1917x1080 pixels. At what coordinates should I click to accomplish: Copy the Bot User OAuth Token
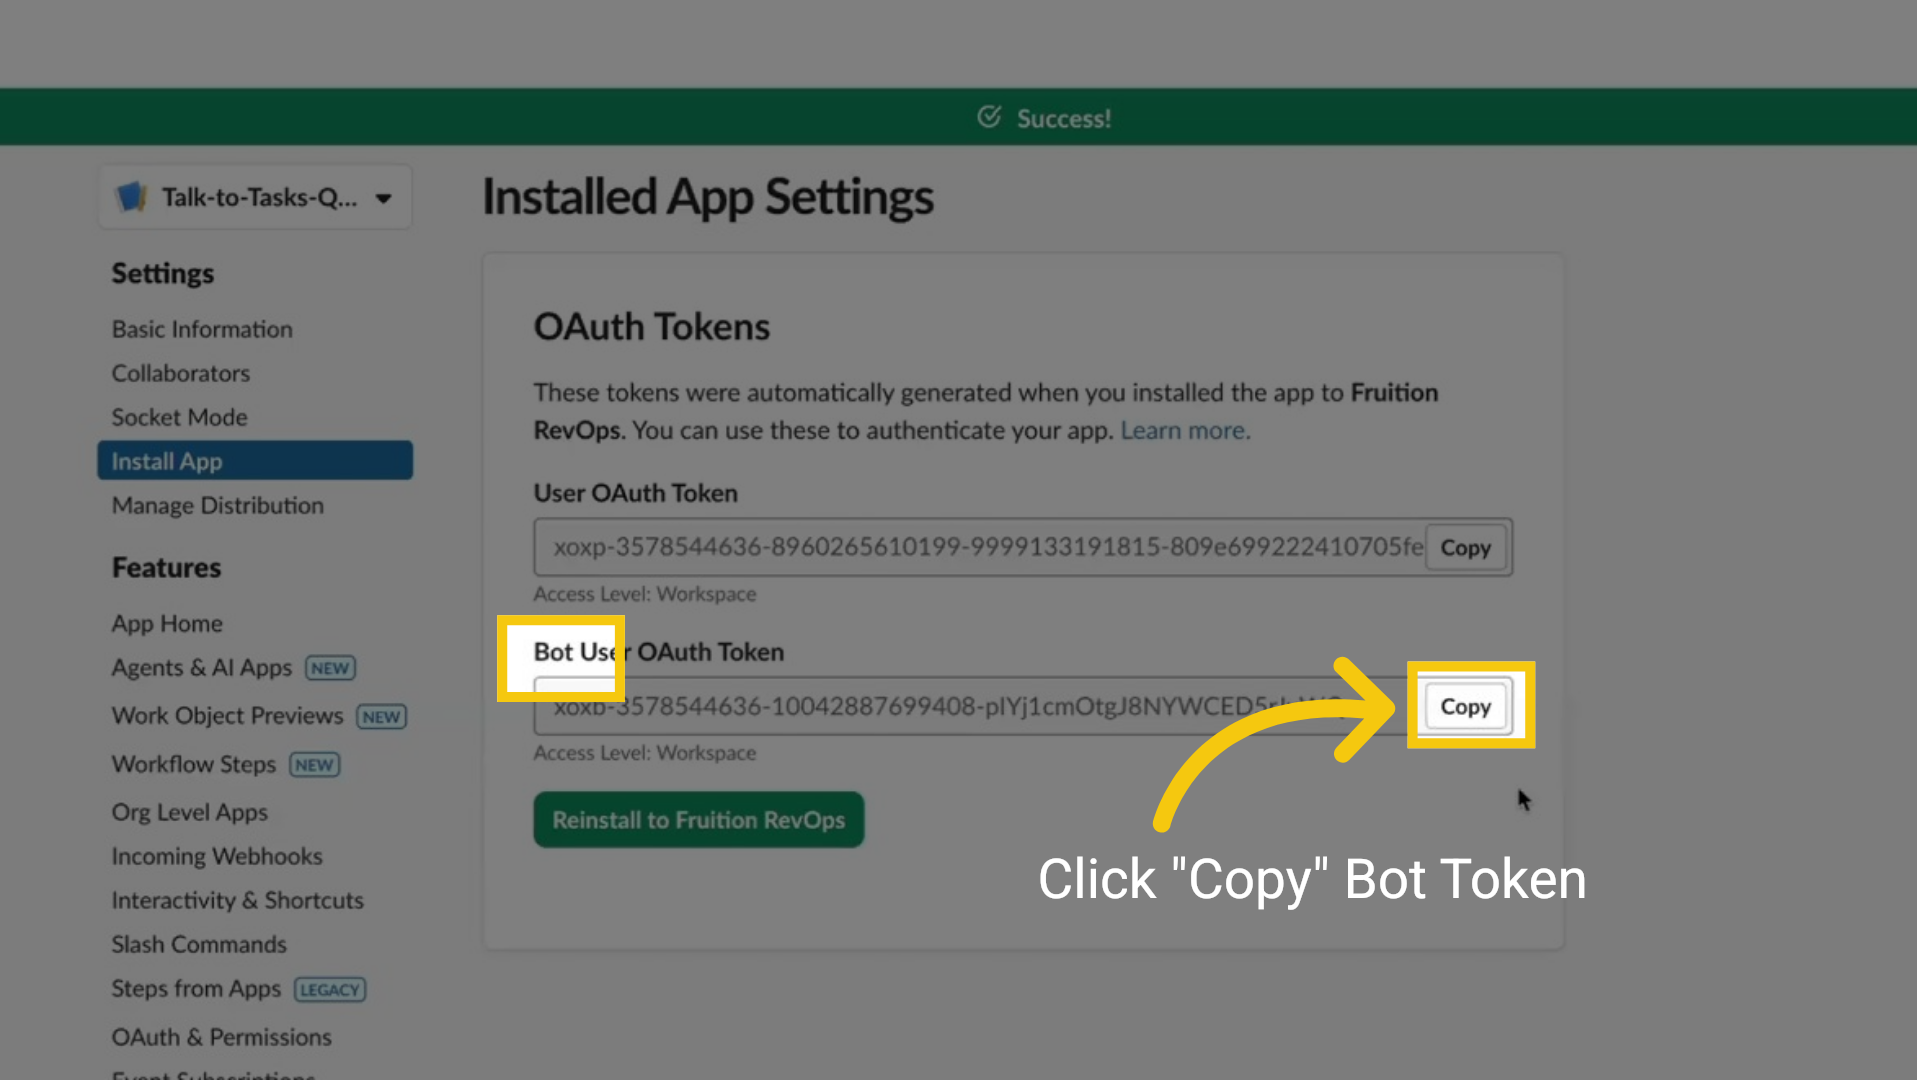click(1465, 706)
